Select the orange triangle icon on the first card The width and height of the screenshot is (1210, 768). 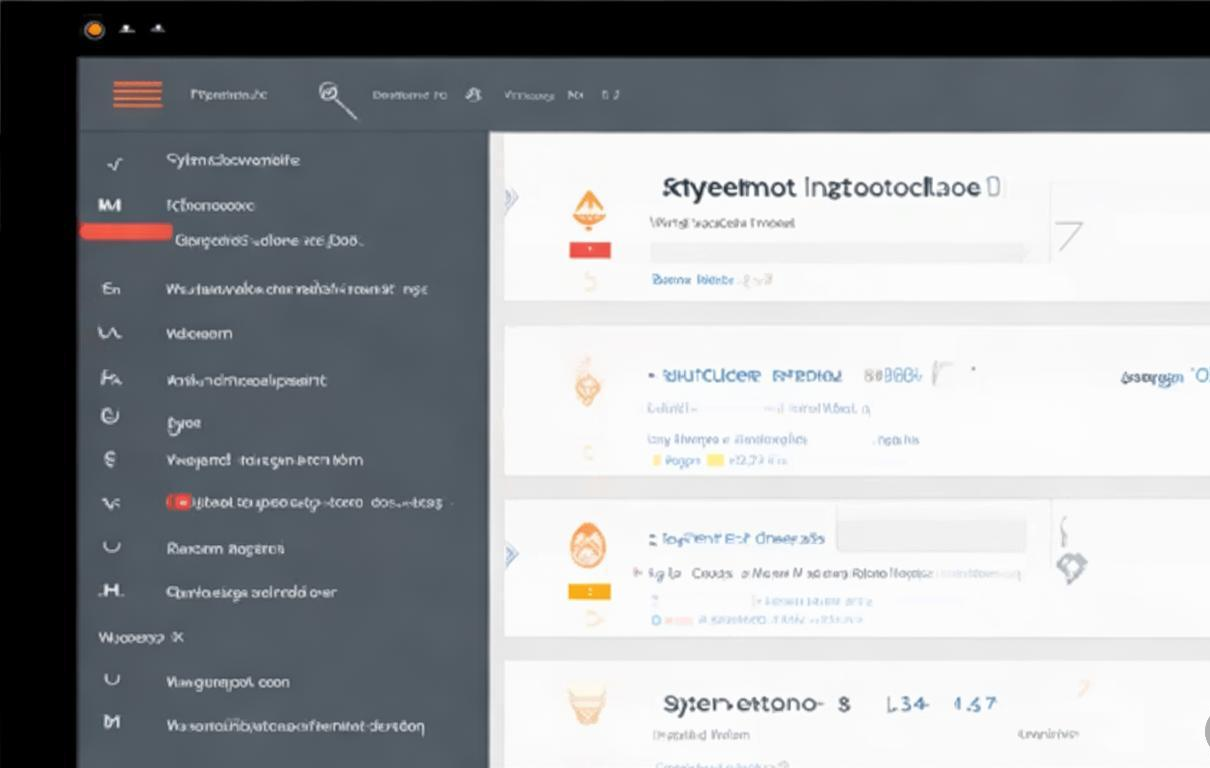589,210
